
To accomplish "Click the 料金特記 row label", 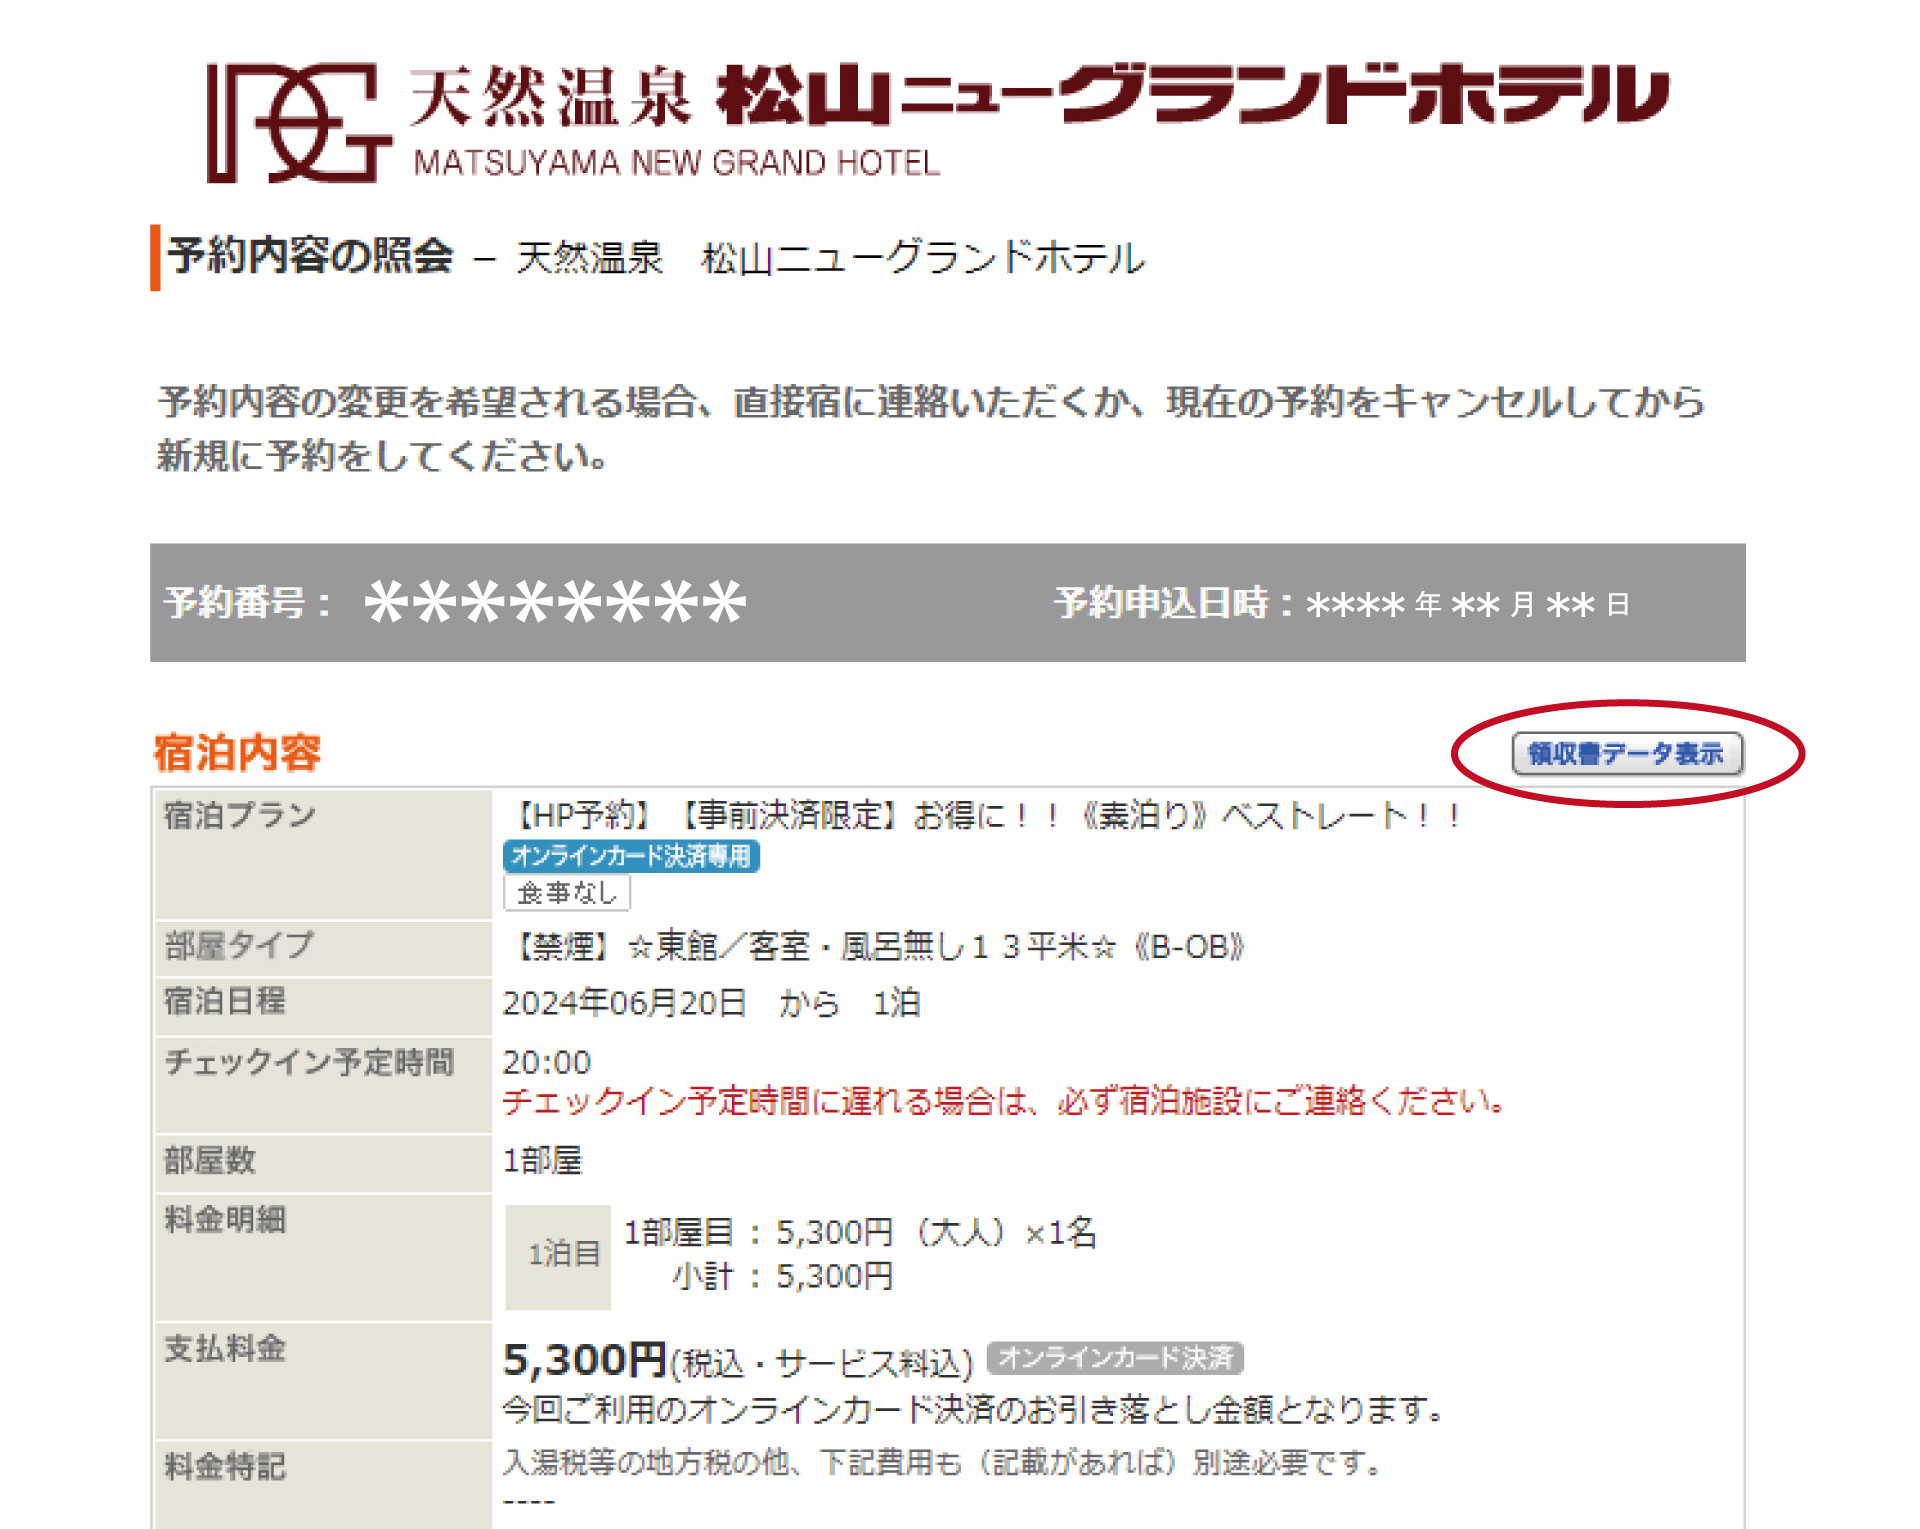I will coord(226,1467).
